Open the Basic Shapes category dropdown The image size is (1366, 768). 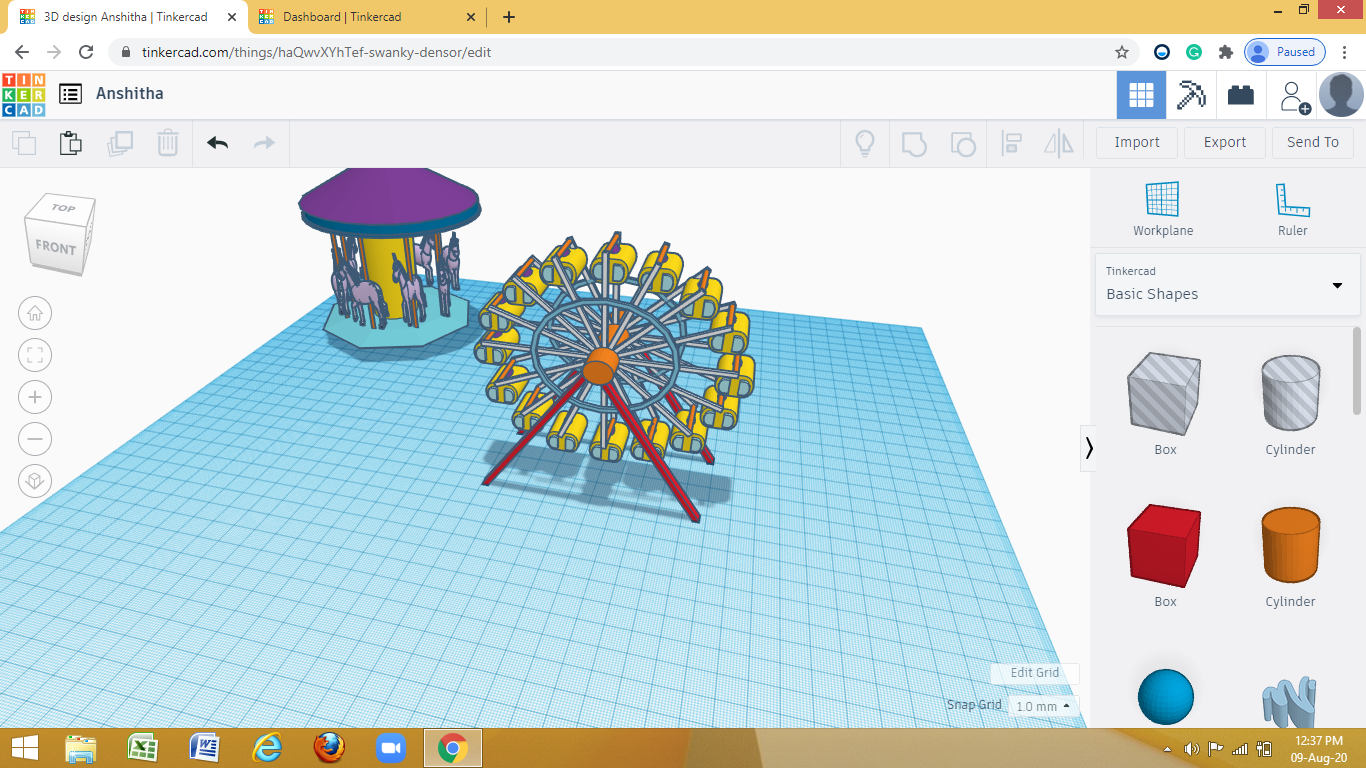[1227, 284]
